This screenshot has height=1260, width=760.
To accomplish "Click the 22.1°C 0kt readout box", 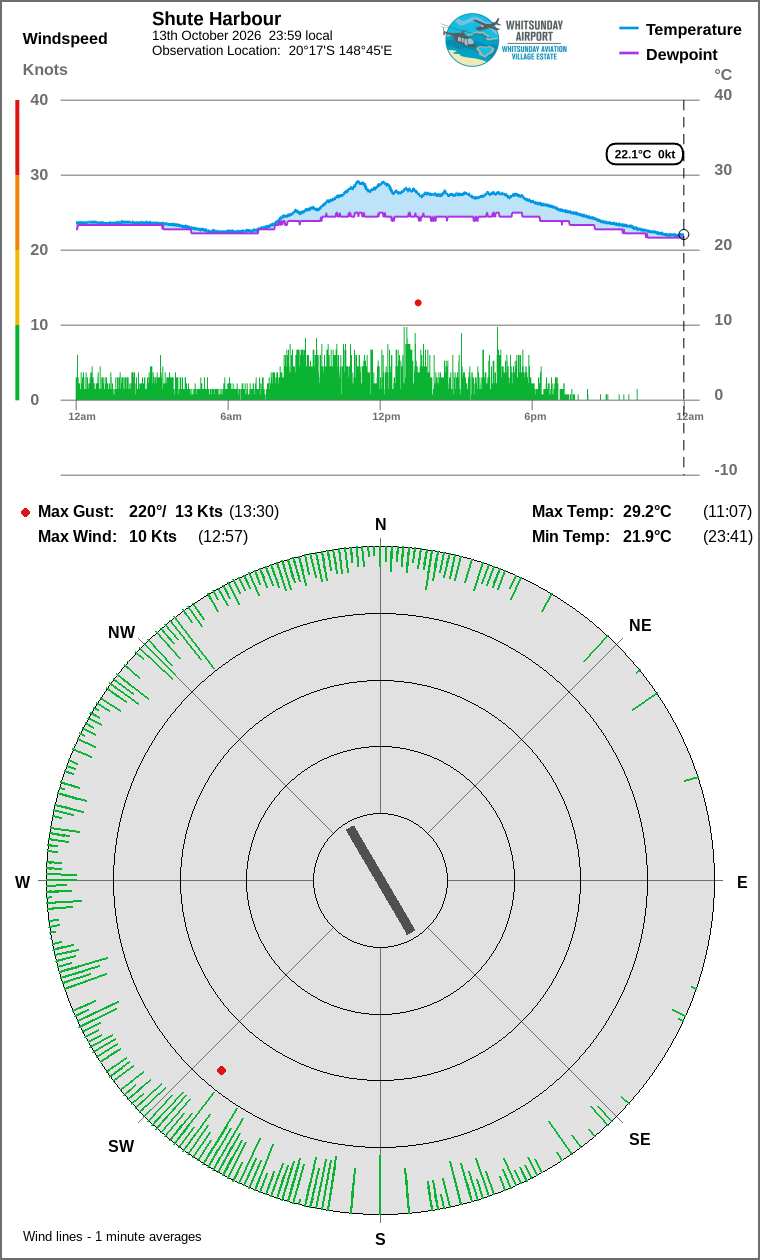I will pyautogui.click(x=645, y=154).
